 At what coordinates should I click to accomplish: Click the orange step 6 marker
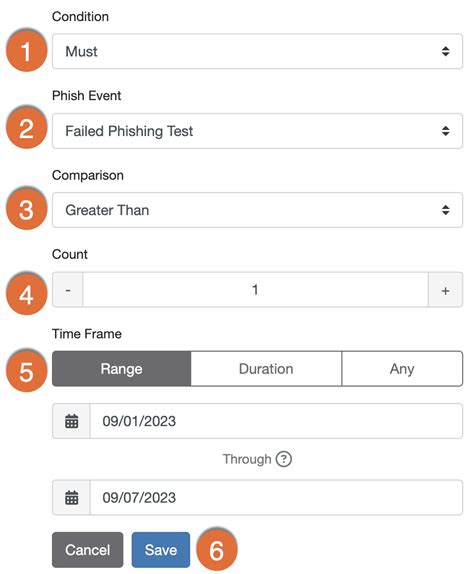(x=217, y=550)
